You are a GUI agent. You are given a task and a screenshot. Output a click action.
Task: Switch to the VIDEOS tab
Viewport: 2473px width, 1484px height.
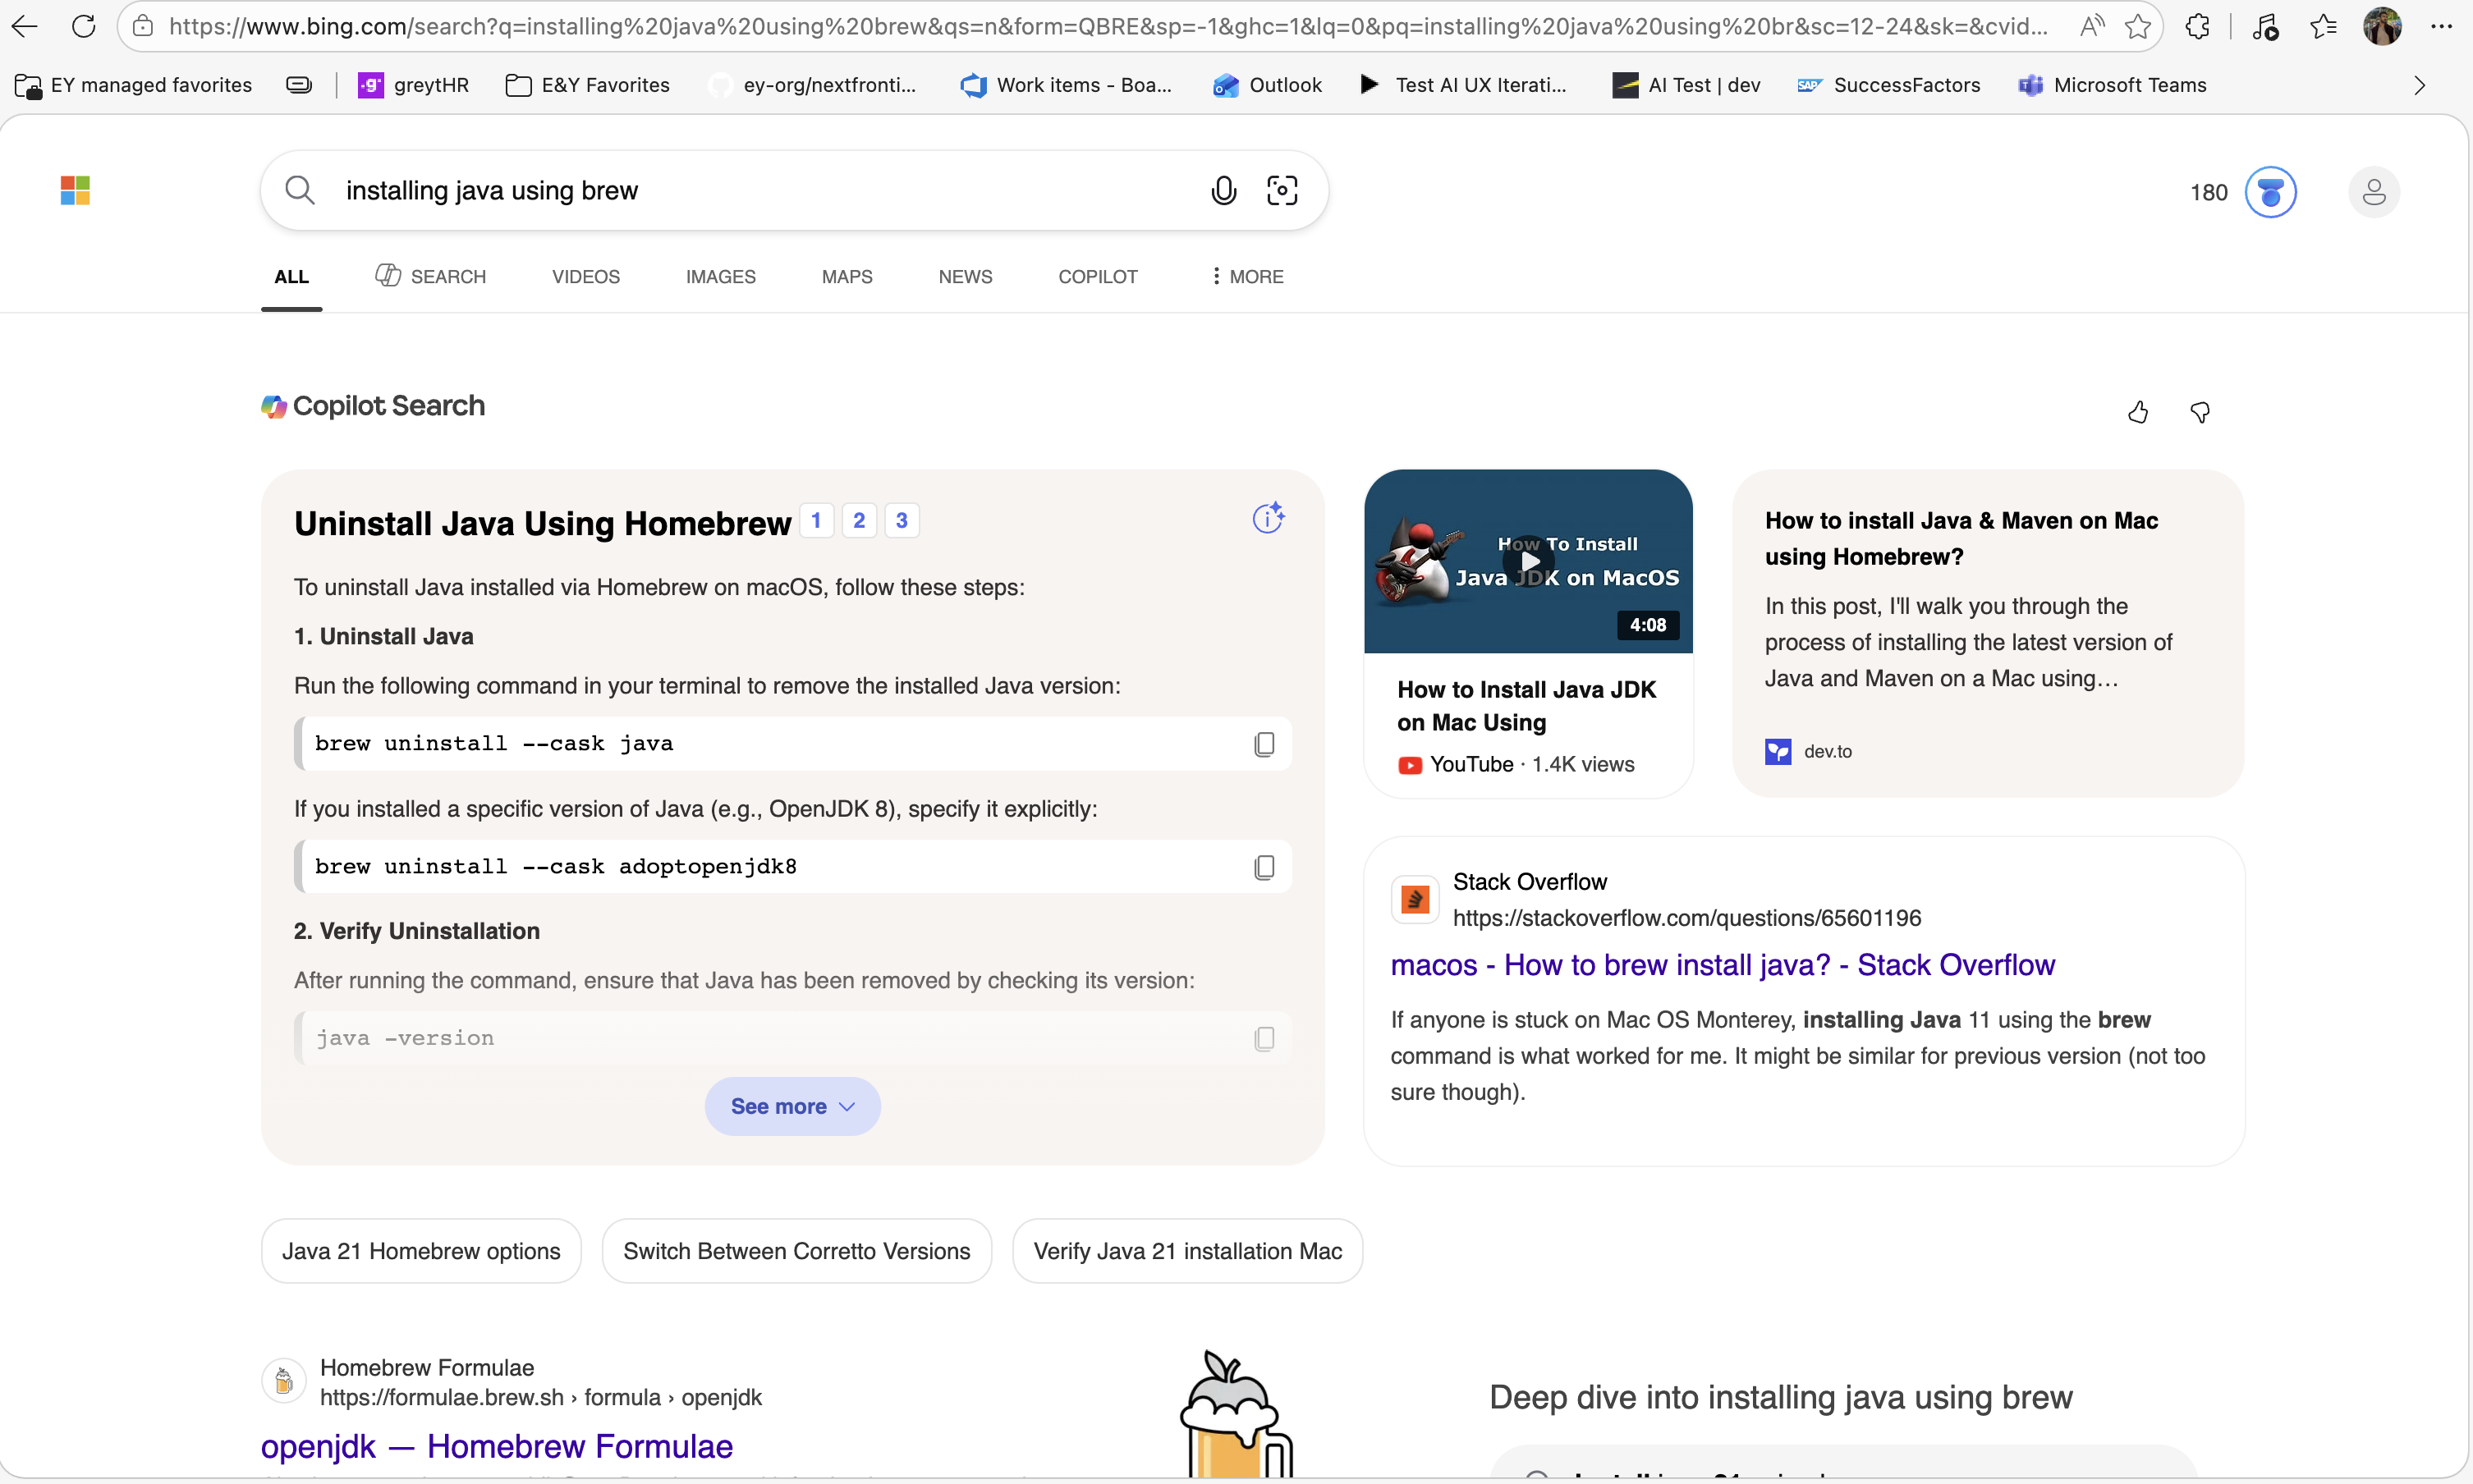[586, 277]
